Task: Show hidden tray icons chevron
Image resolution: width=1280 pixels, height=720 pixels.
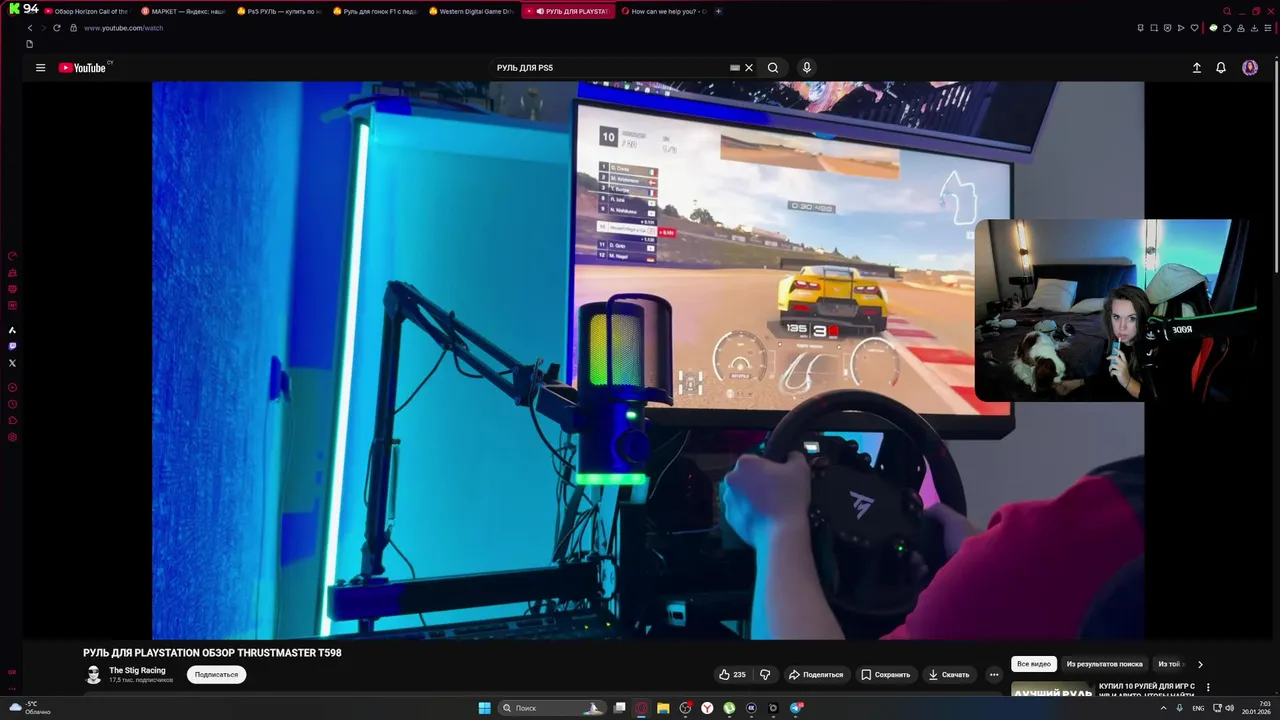Action: tap(1163, 708)
